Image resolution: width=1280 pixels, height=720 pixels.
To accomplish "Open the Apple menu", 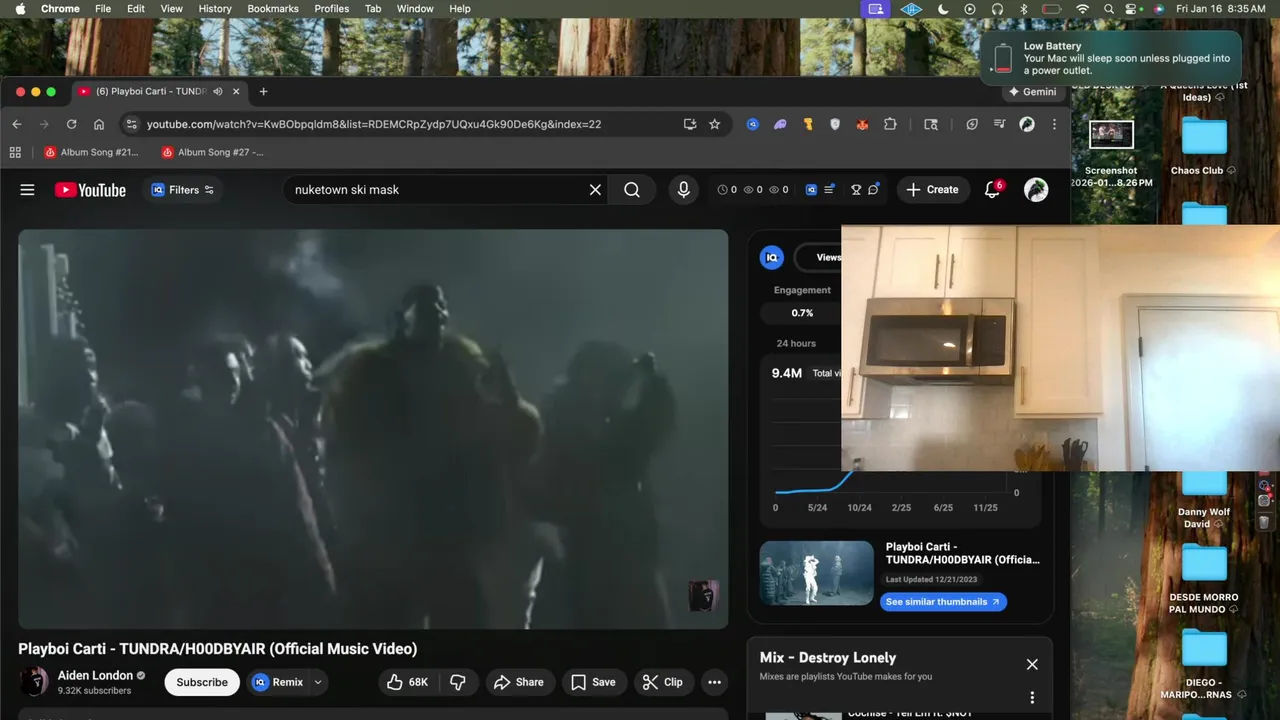I will click(x=20, y=9).
